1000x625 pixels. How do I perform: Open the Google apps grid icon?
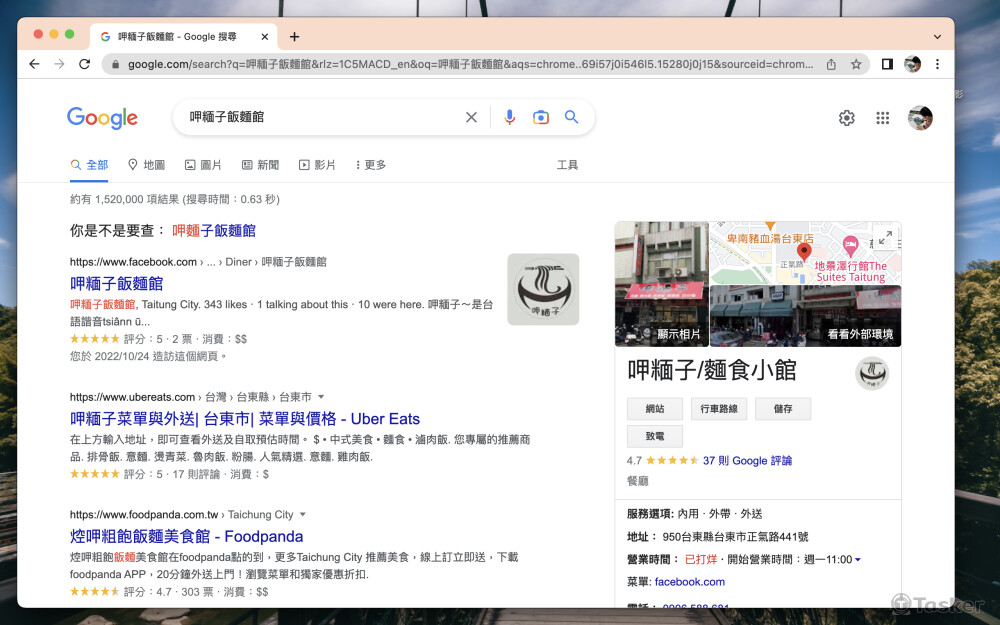click(x=882, y=117)
